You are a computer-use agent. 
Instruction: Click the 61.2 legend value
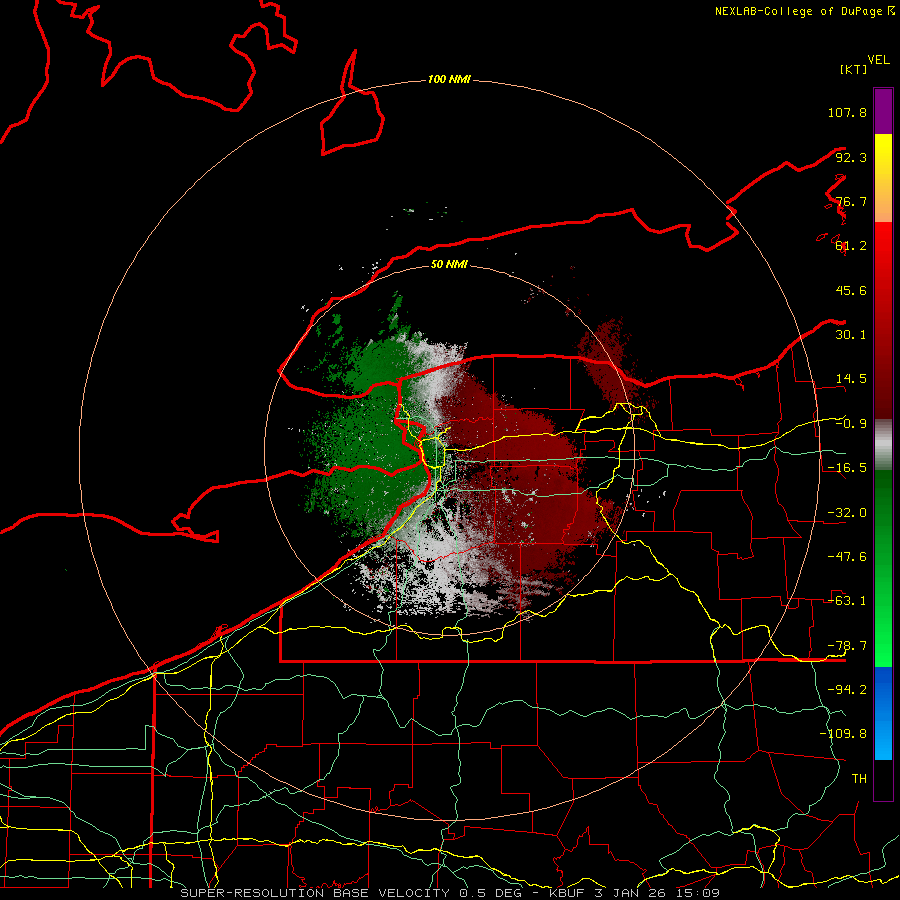[x=851, y=246]
